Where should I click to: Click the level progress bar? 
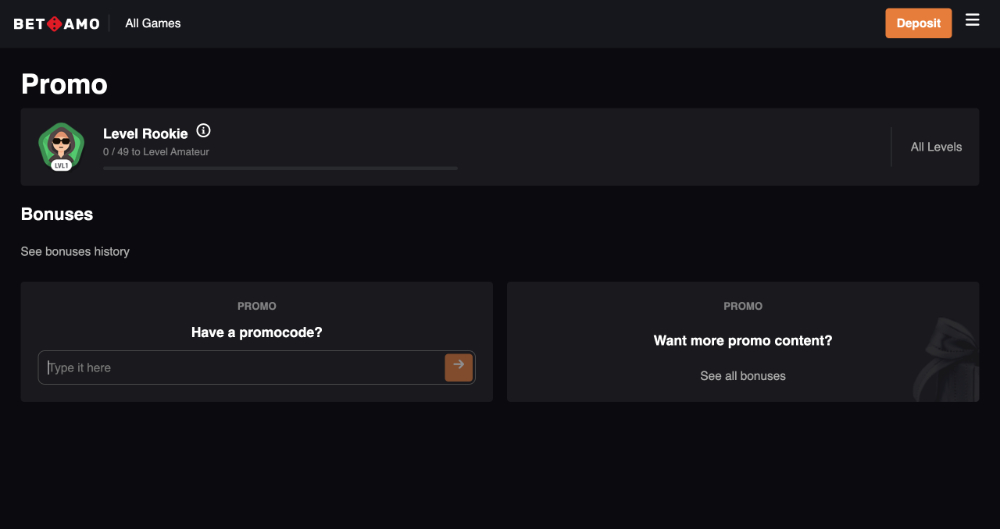click(x=280, y=168)
